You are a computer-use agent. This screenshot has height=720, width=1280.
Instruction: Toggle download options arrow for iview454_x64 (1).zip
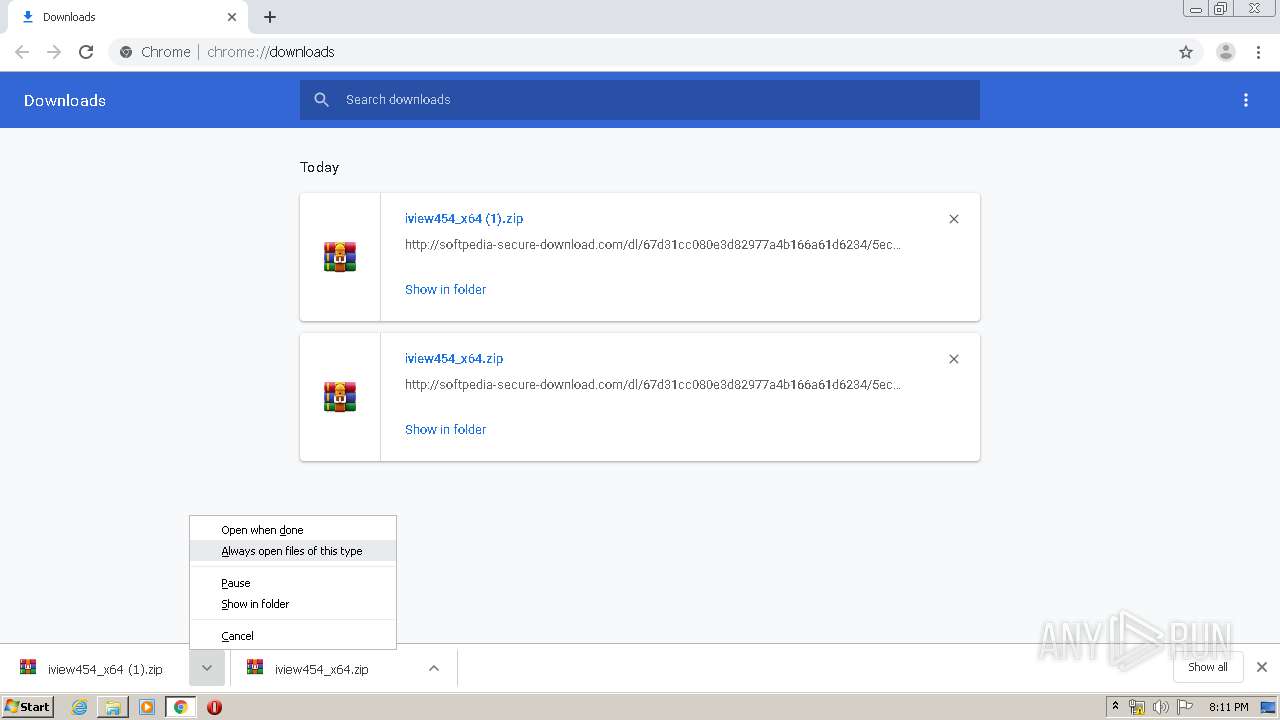[x=207, y=668]
